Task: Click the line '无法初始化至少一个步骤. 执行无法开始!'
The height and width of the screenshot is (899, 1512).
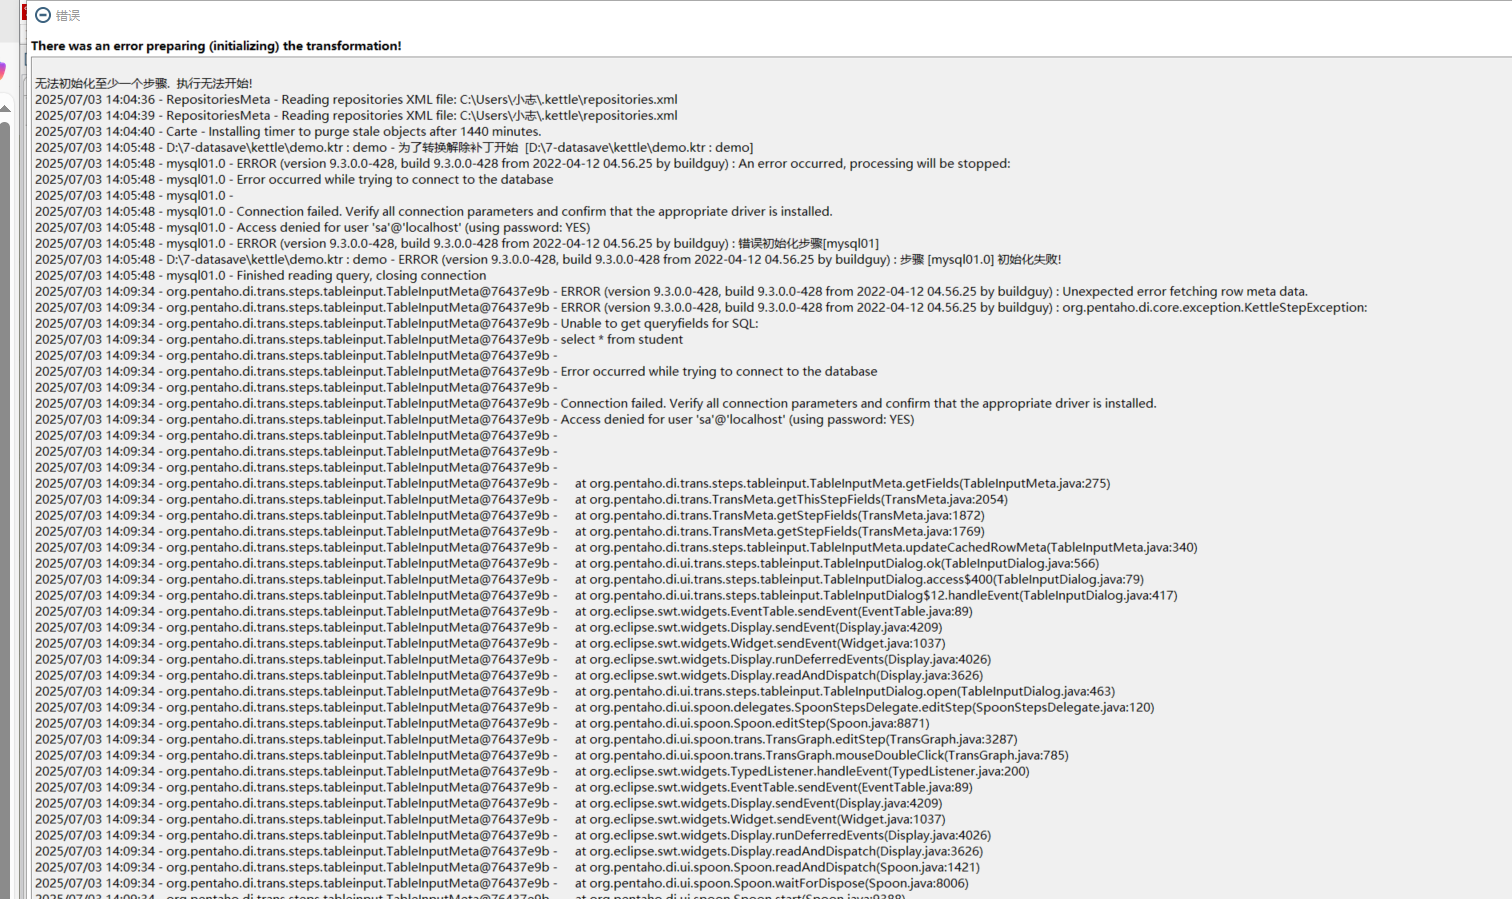Action: pos(144,83)
